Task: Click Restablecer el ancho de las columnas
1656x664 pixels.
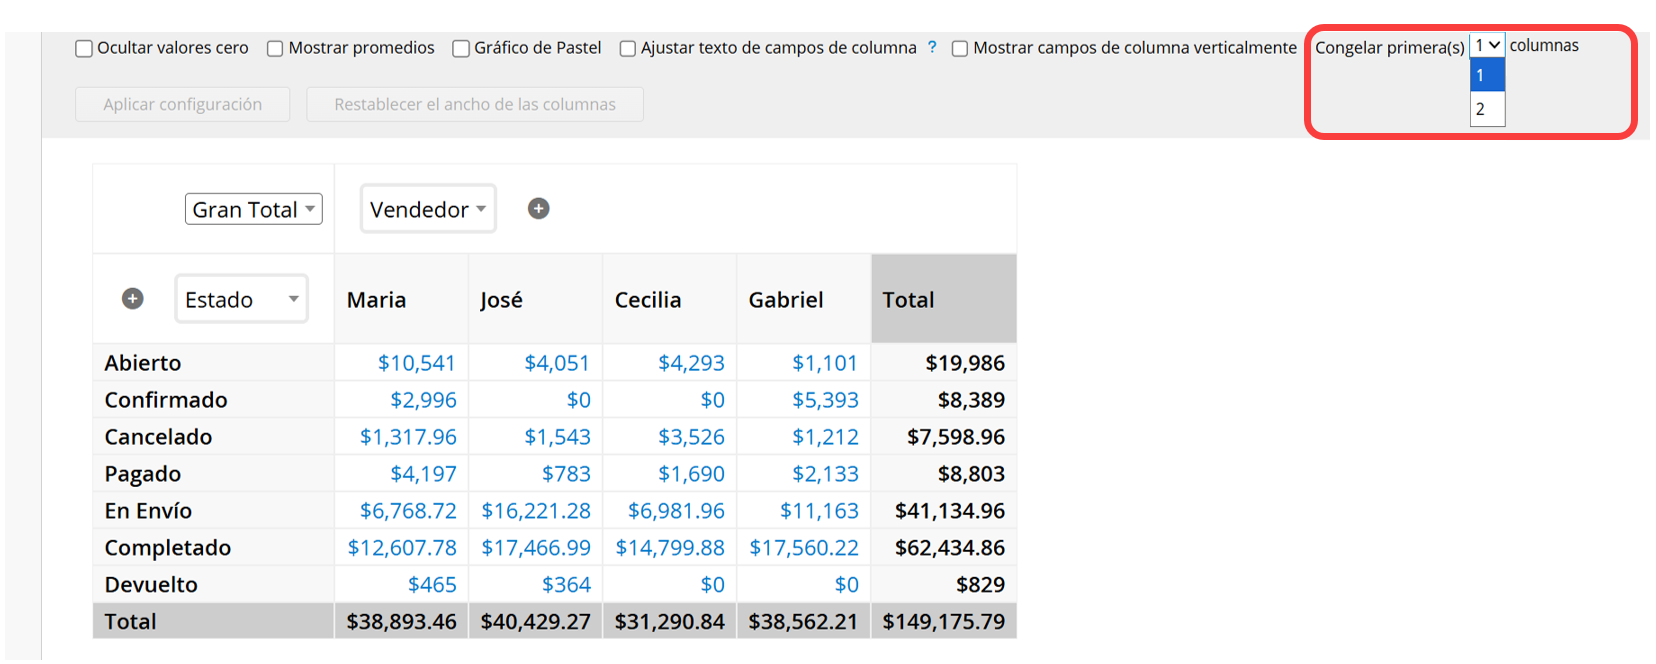Action: click(475, 104)
